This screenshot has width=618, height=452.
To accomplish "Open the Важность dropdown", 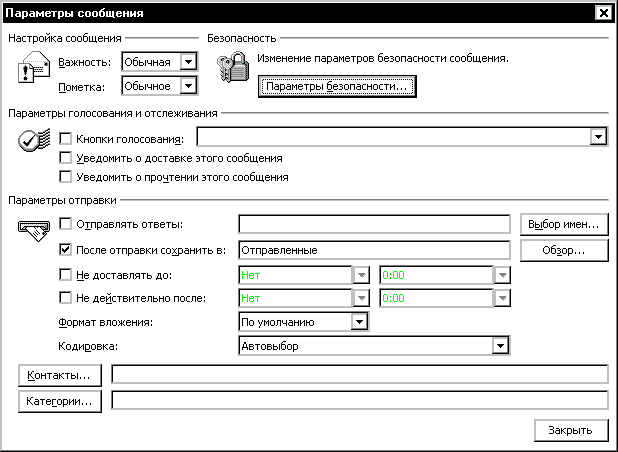I will click(x=188, y=62).
